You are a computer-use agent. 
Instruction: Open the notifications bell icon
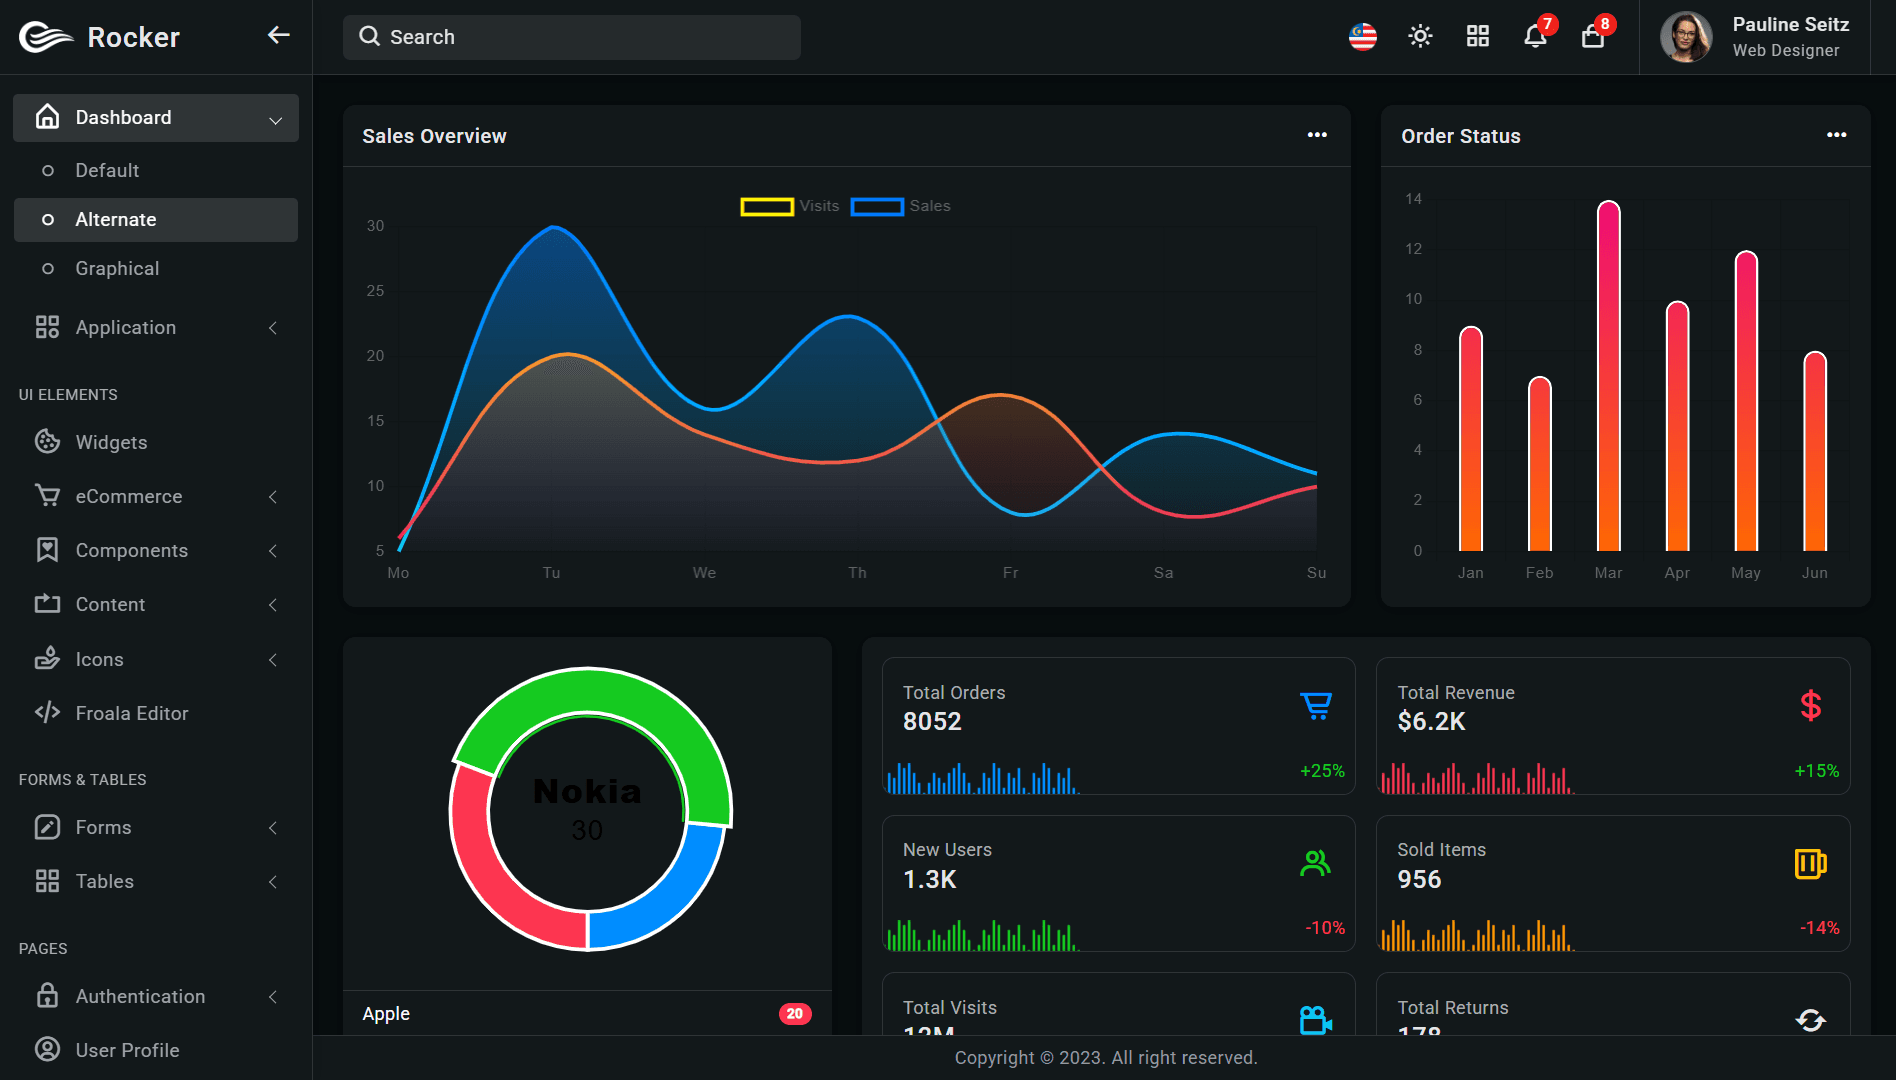pyautogui.click(x=1535, y=37)
